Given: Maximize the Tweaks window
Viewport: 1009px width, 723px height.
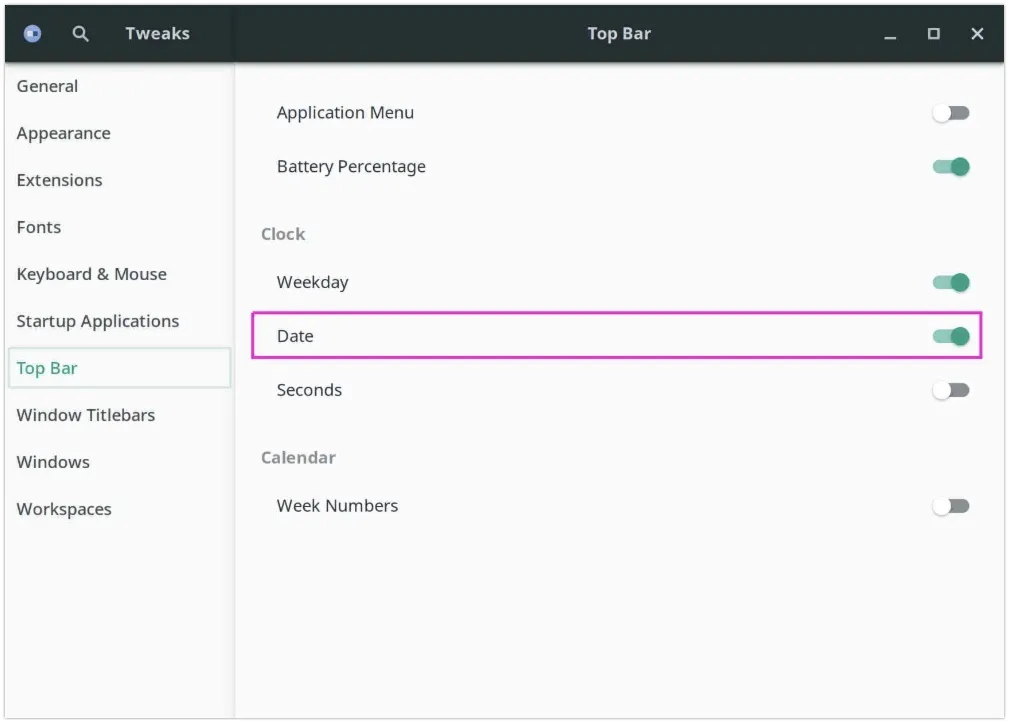Looking at the screenshot, I should (933, 34).
